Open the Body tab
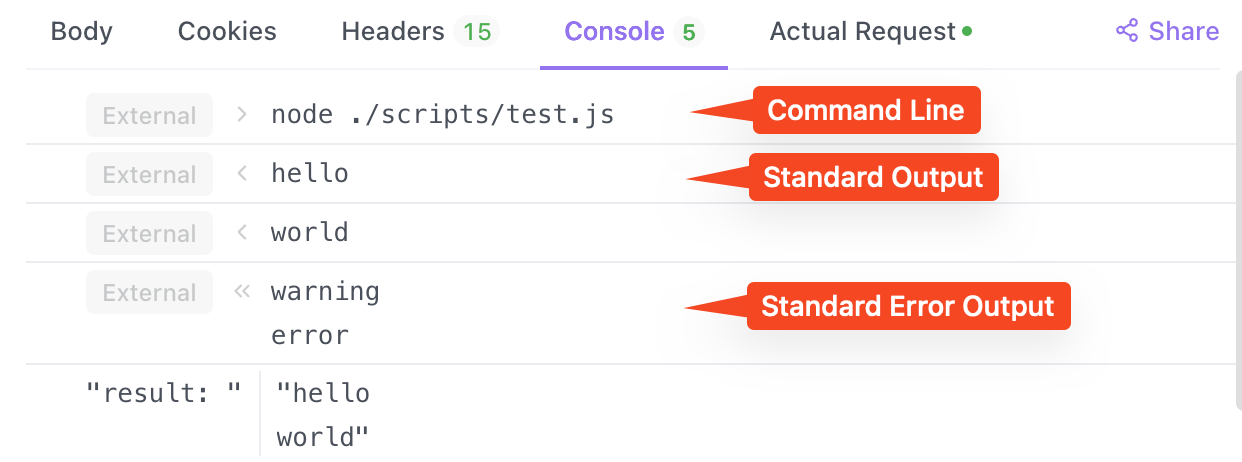The height and width of the screenshot is (462, 1242). pos(82,32)
